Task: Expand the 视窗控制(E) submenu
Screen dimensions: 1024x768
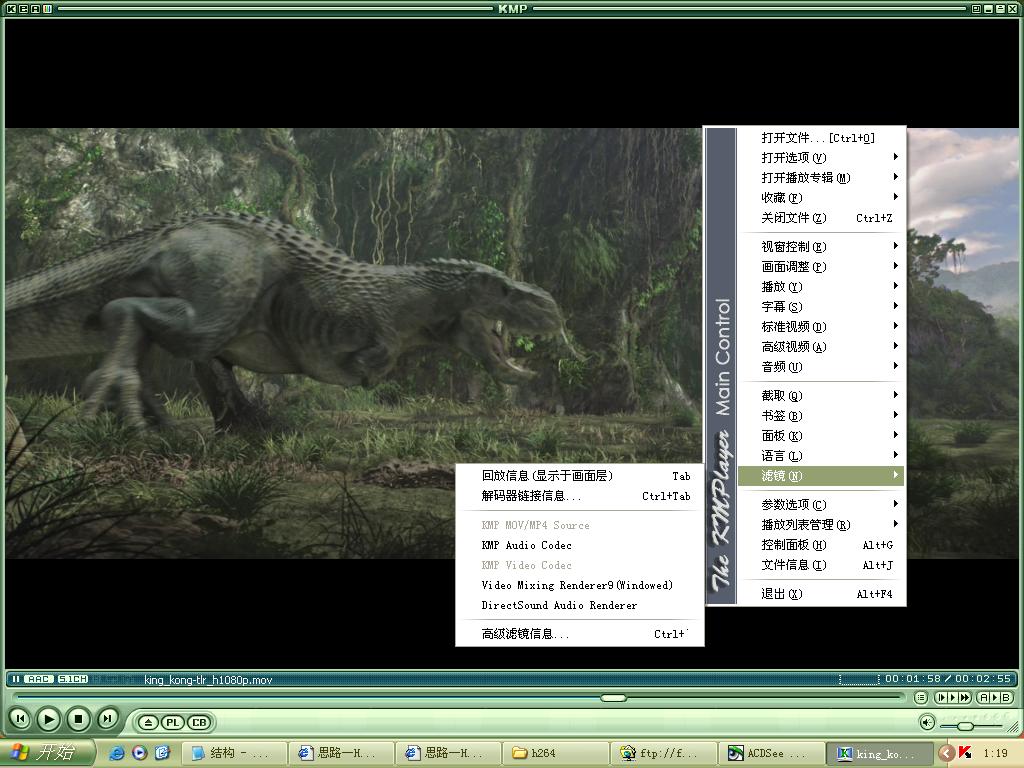Action: pyautogui.click(x=821, y=246)
